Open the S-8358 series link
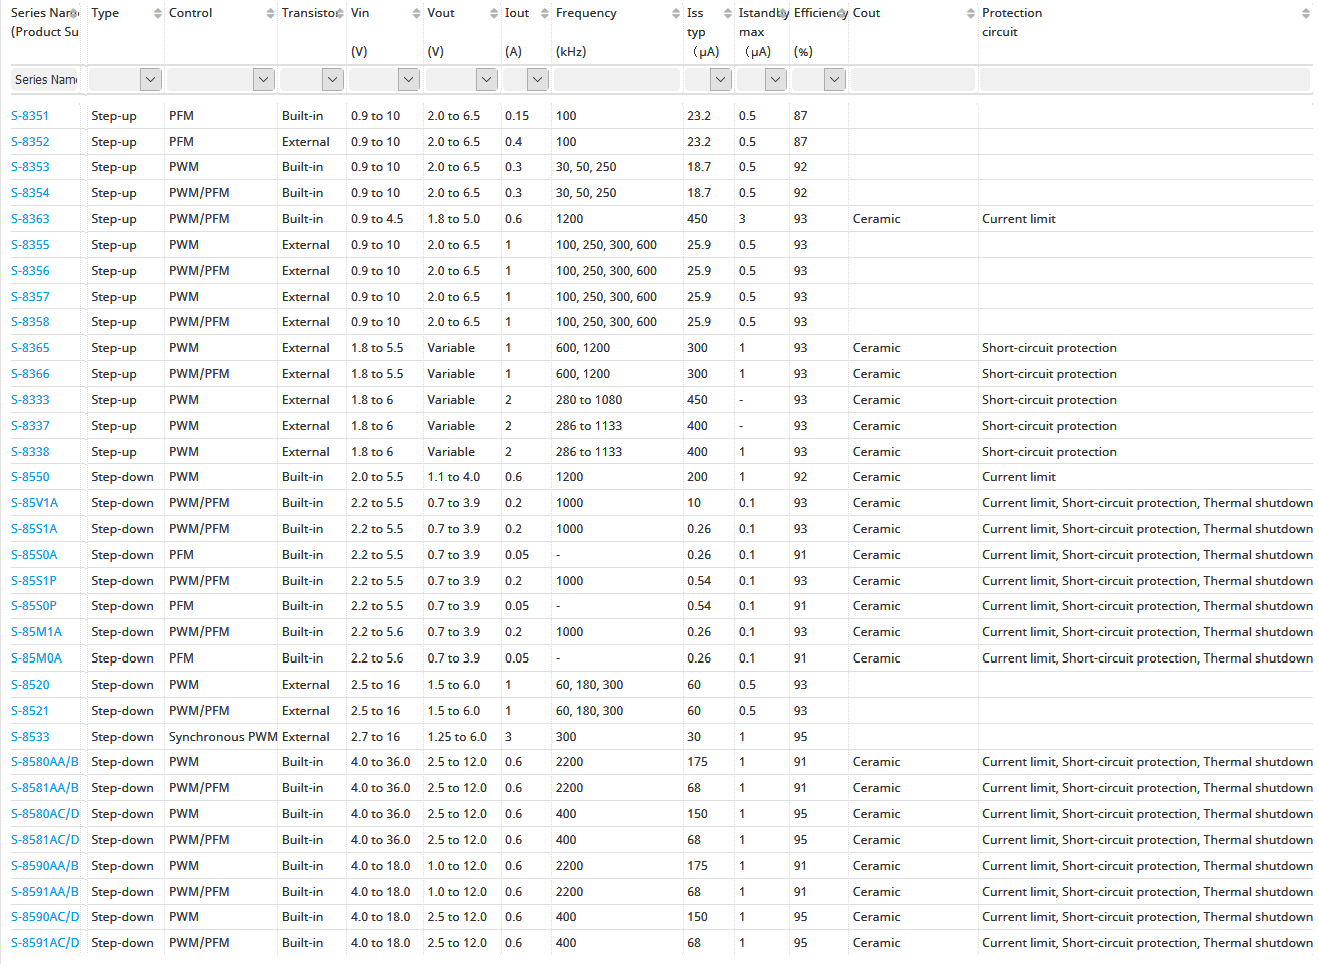The height and width of the screenshot is (967, 1319). point(30,322)
